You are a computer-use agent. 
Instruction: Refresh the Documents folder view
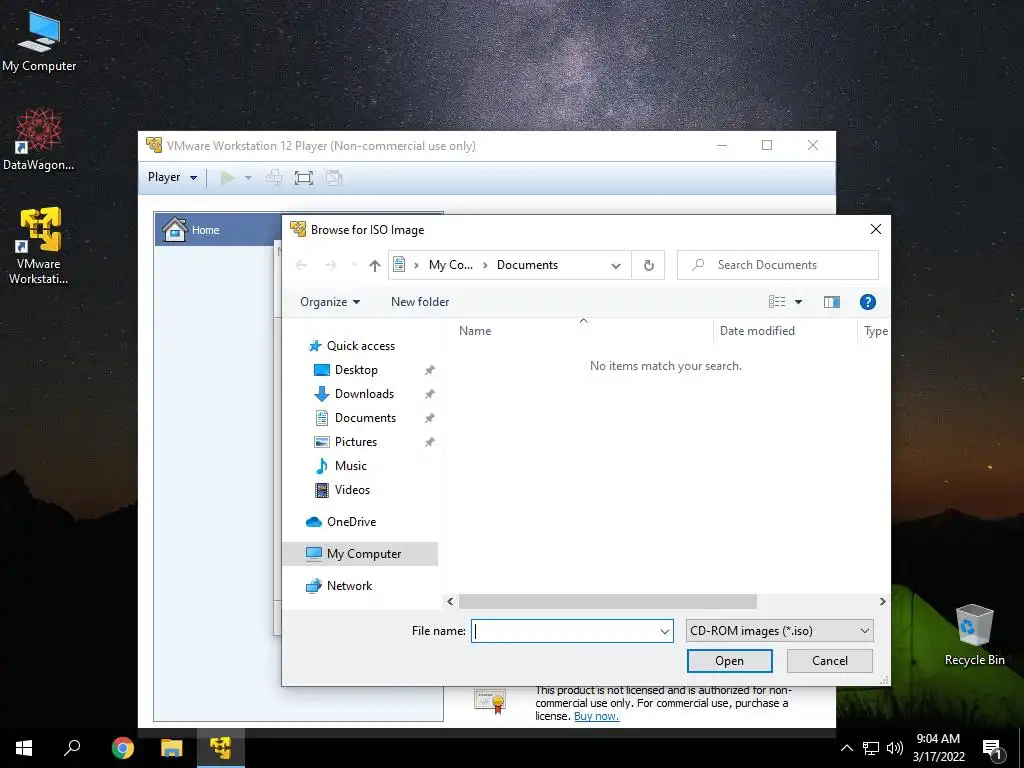tap(648, 265)
